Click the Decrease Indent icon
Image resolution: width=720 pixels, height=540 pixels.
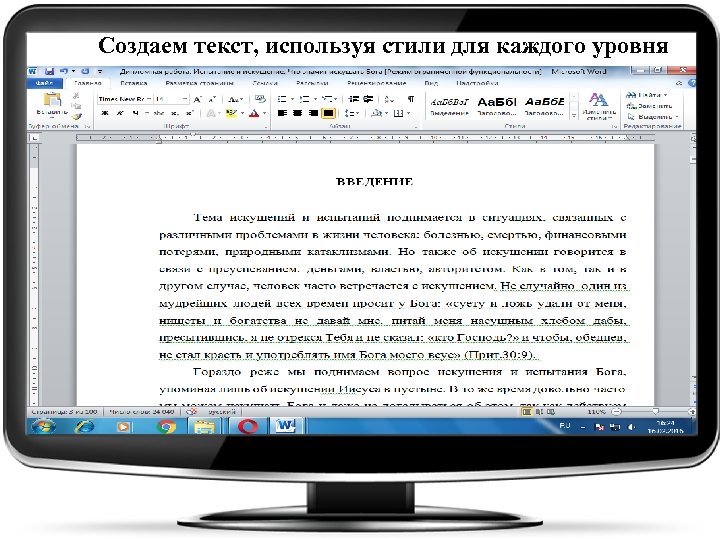click(353, 99)
